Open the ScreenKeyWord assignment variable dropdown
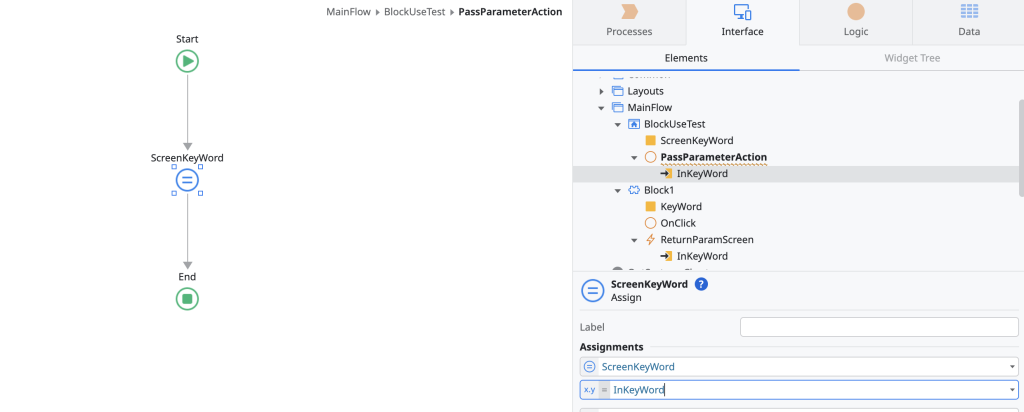The width and height of the screenshot is (1024, 412). coord(1012,367)
